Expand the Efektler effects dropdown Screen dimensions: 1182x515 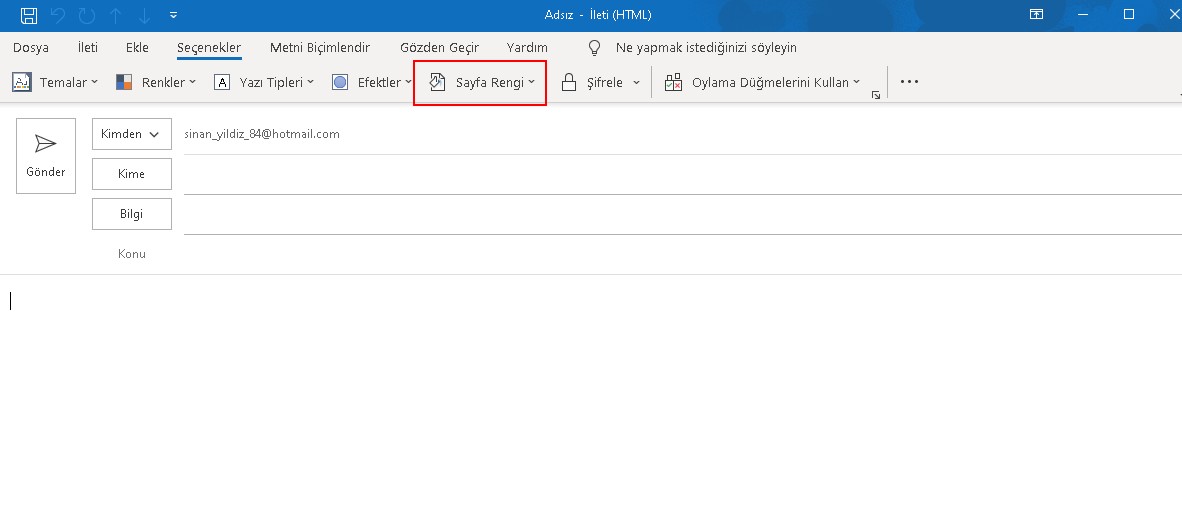point(371,83)
